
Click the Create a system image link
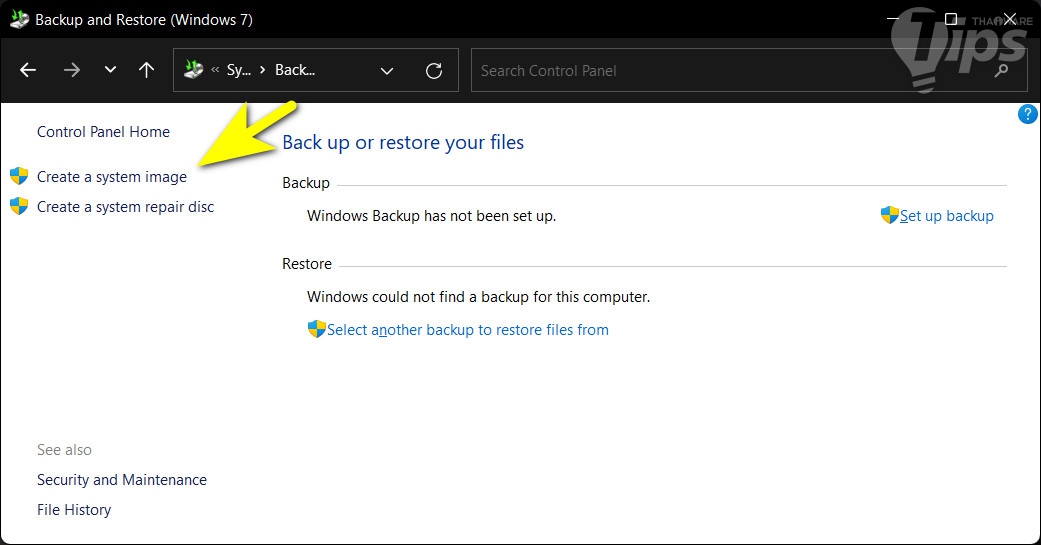coord(112,177)
